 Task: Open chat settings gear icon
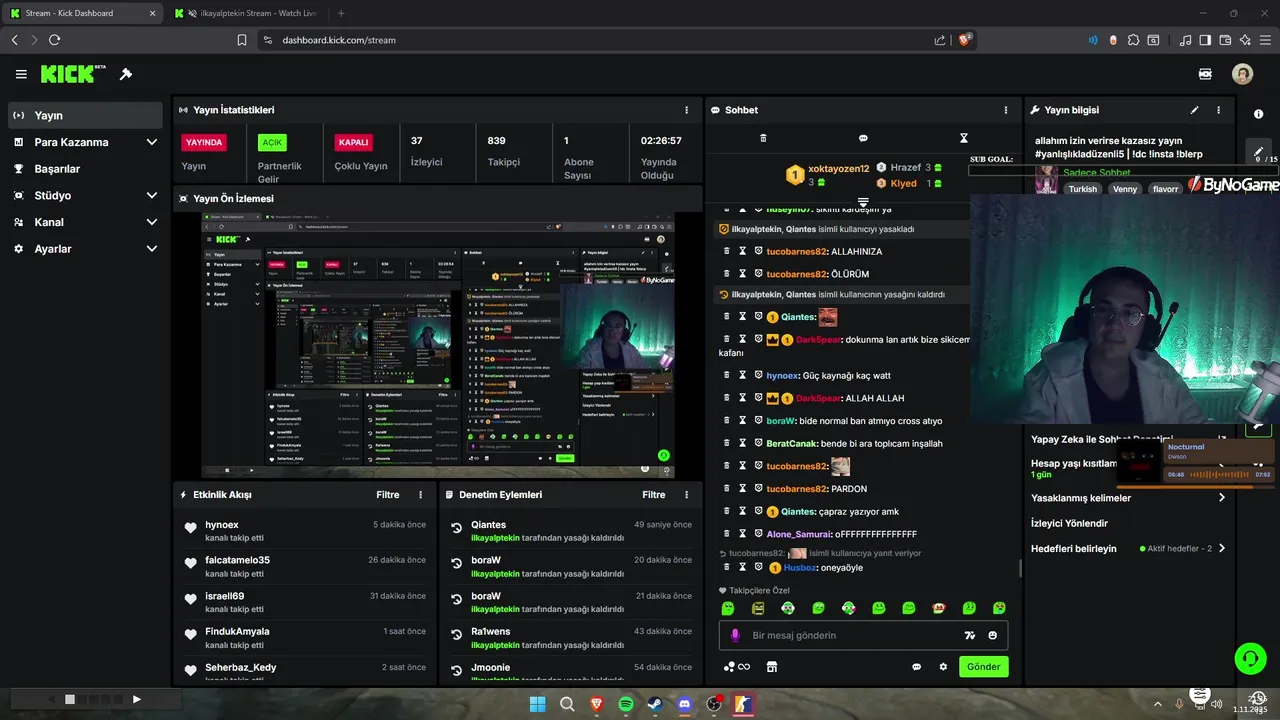[942, 667]
